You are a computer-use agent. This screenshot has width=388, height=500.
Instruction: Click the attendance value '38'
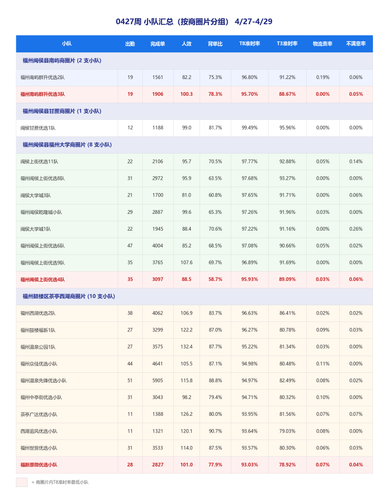click(x=130, y=313)
